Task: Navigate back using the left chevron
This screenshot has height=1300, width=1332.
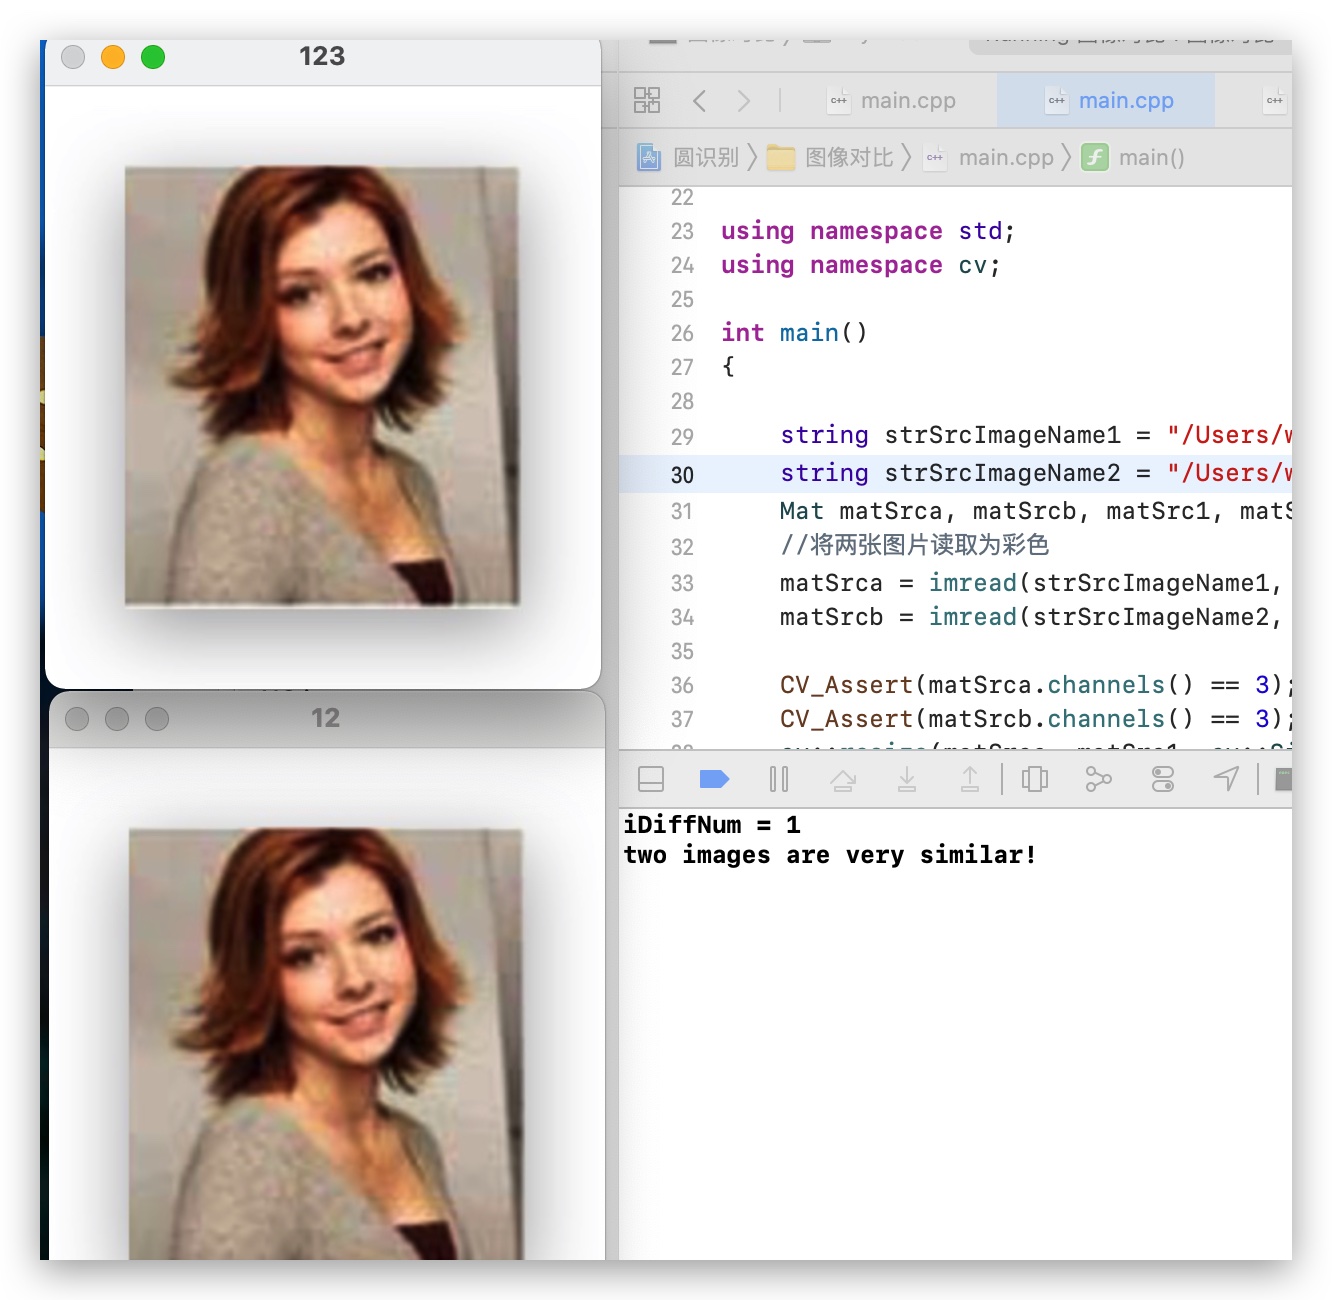Action: click(699, 100)
